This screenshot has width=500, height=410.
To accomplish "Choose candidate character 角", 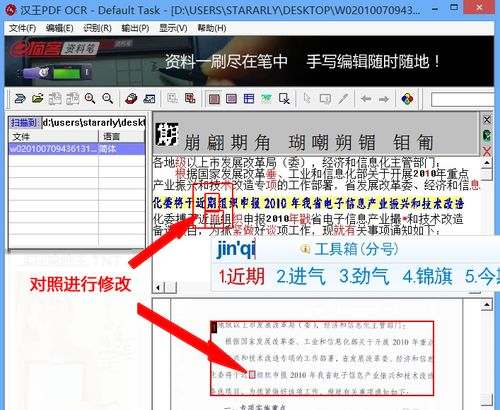I will point(262,143).
